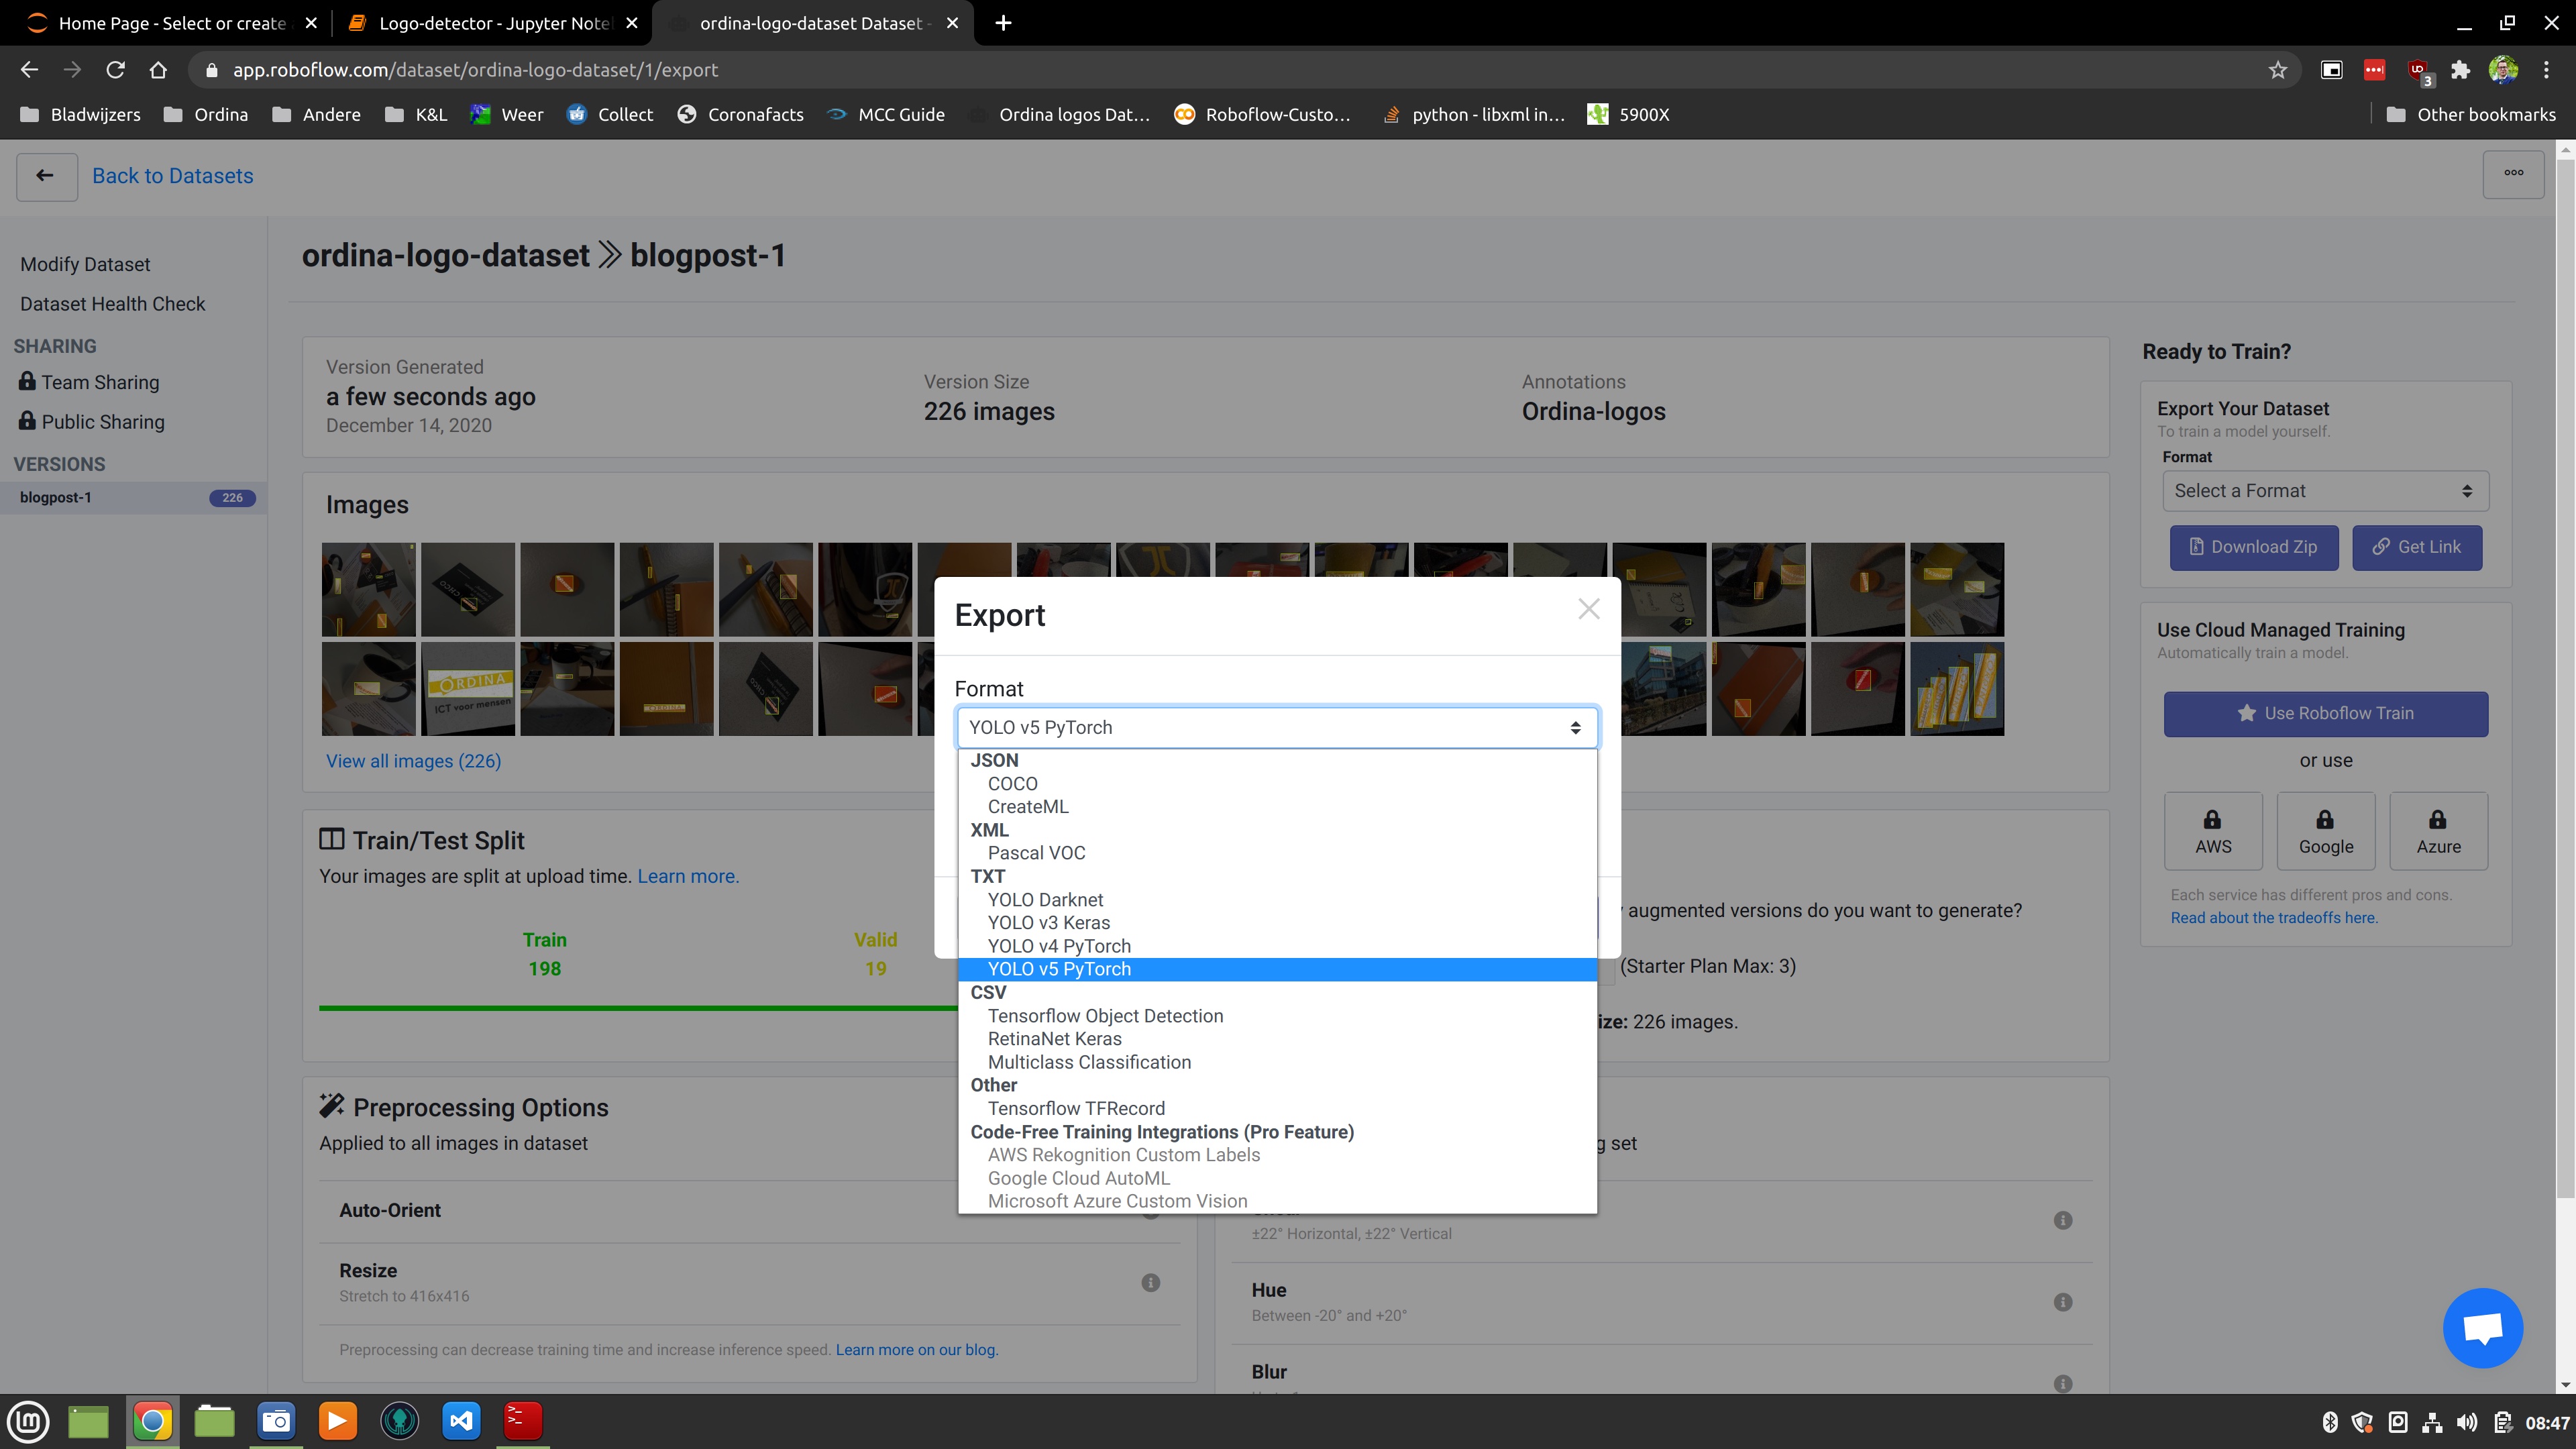
Task: Click the page vertical scrollbar
Action: point(2565,680)
